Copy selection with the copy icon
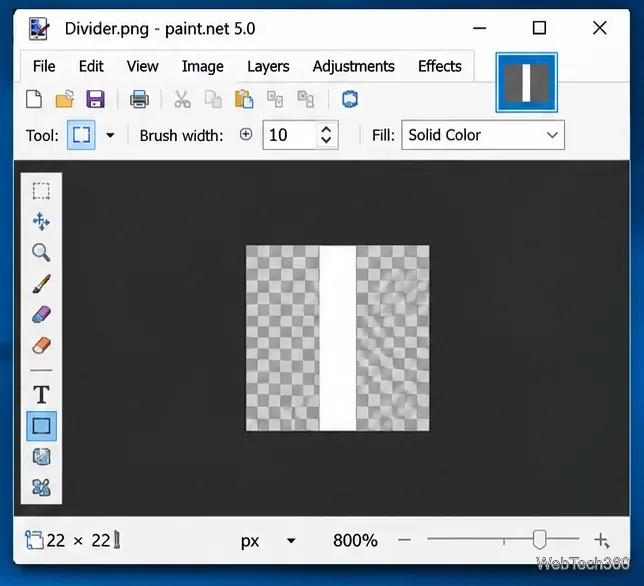The width and height of the screenshot is (644, 586). pyautogui.click(x=213, y=99)
